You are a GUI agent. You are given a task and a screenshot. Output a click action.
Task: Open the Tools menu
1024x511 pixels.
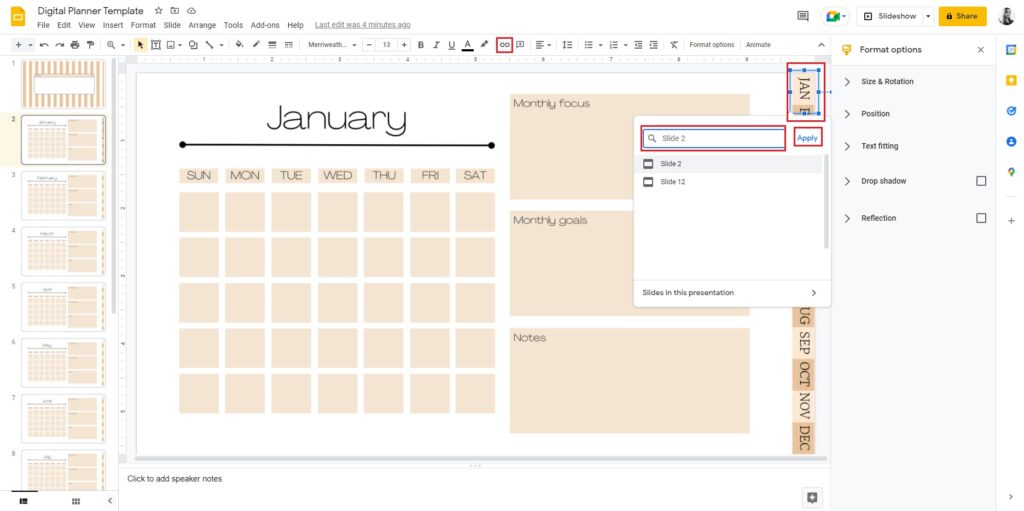tap(233, 25)
